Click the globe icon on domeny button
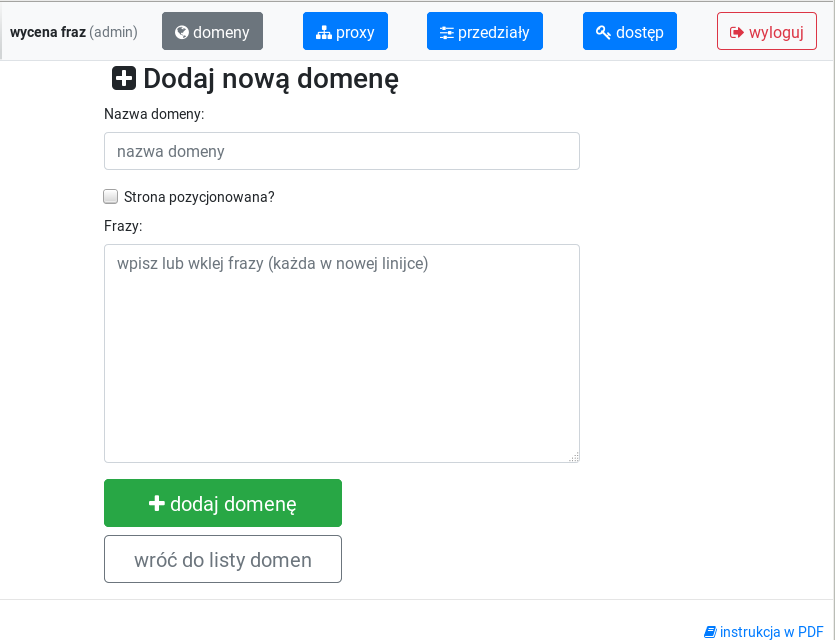 tap(182, 32)
